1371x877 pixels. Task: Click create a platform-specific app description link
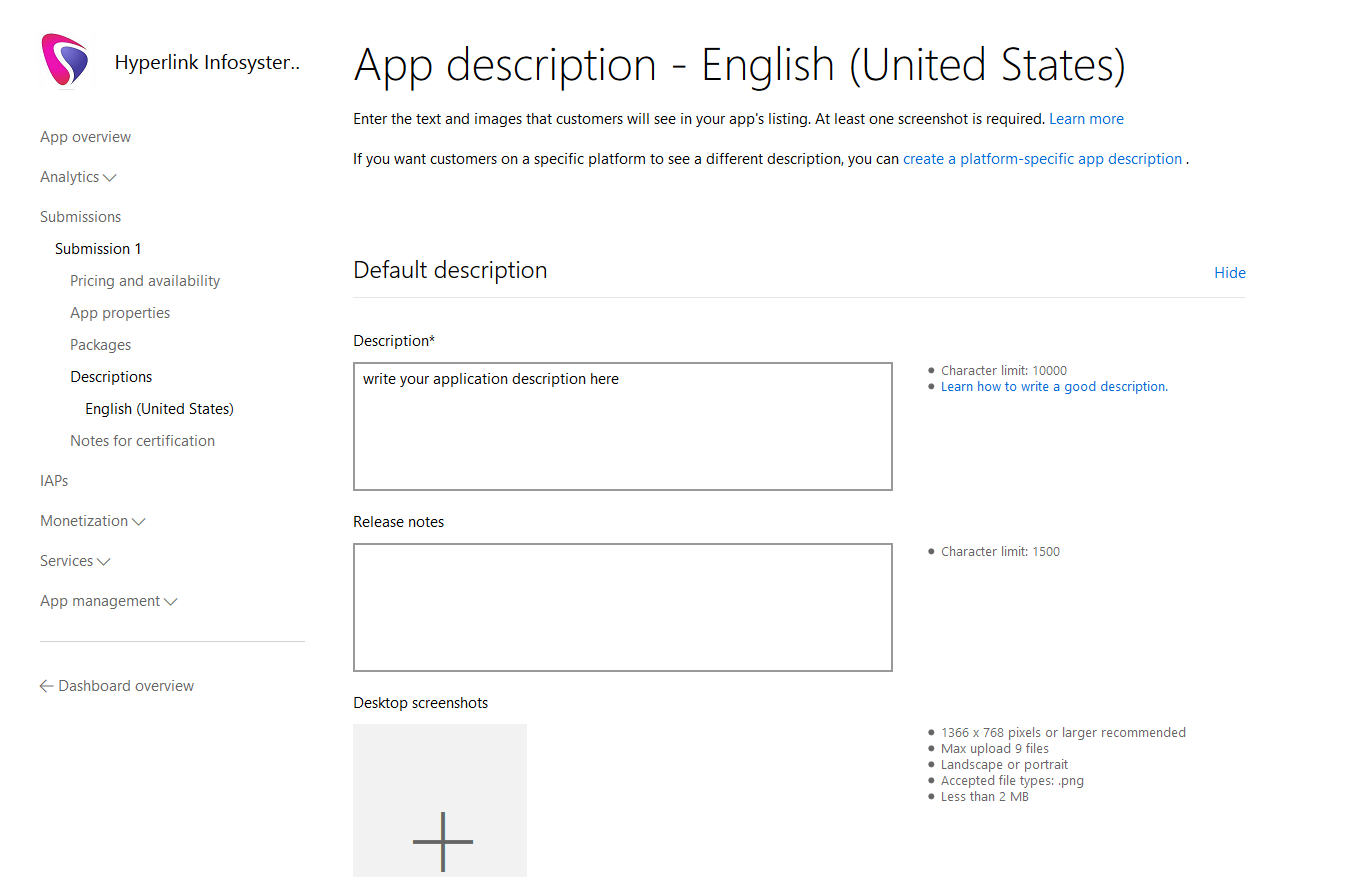(x=1042, y=159)
